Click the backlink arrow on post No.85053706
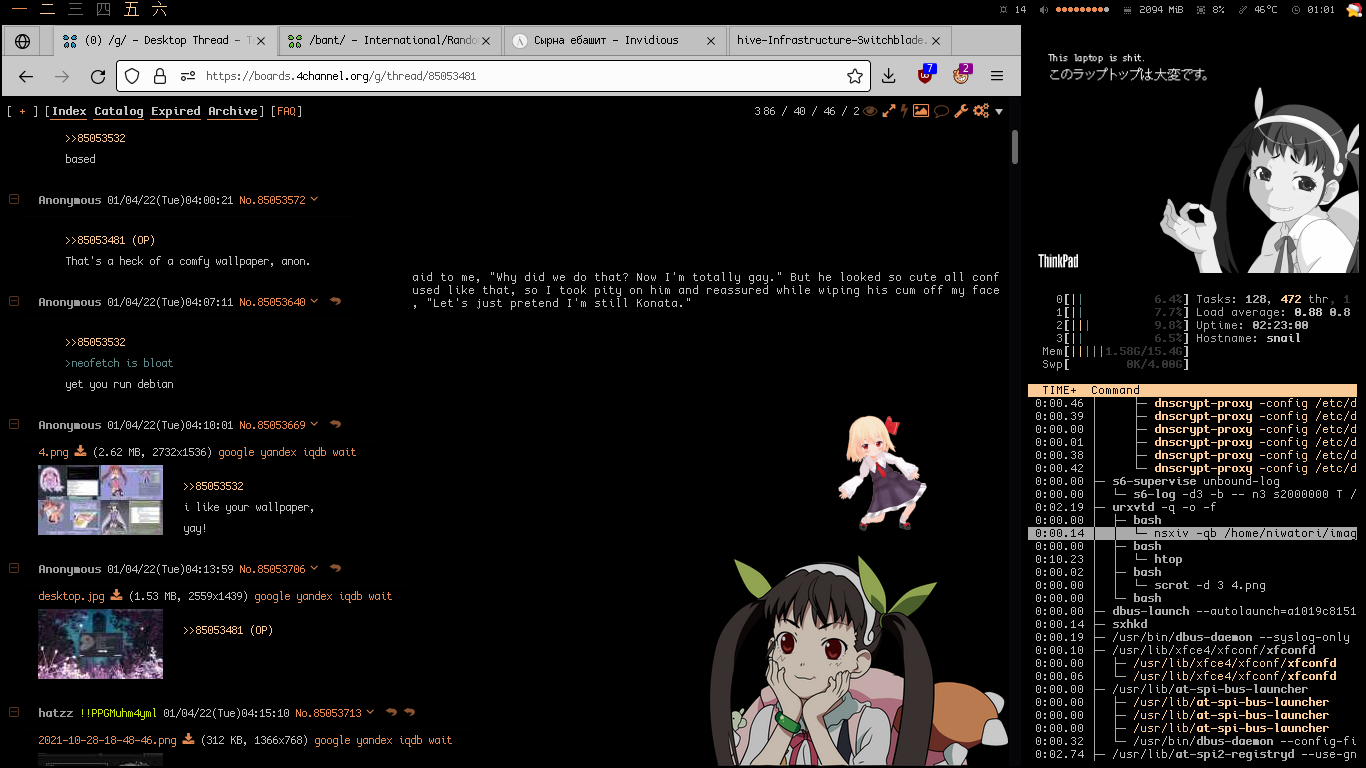This screenshot has height=768, width=1366. (335, 569)
